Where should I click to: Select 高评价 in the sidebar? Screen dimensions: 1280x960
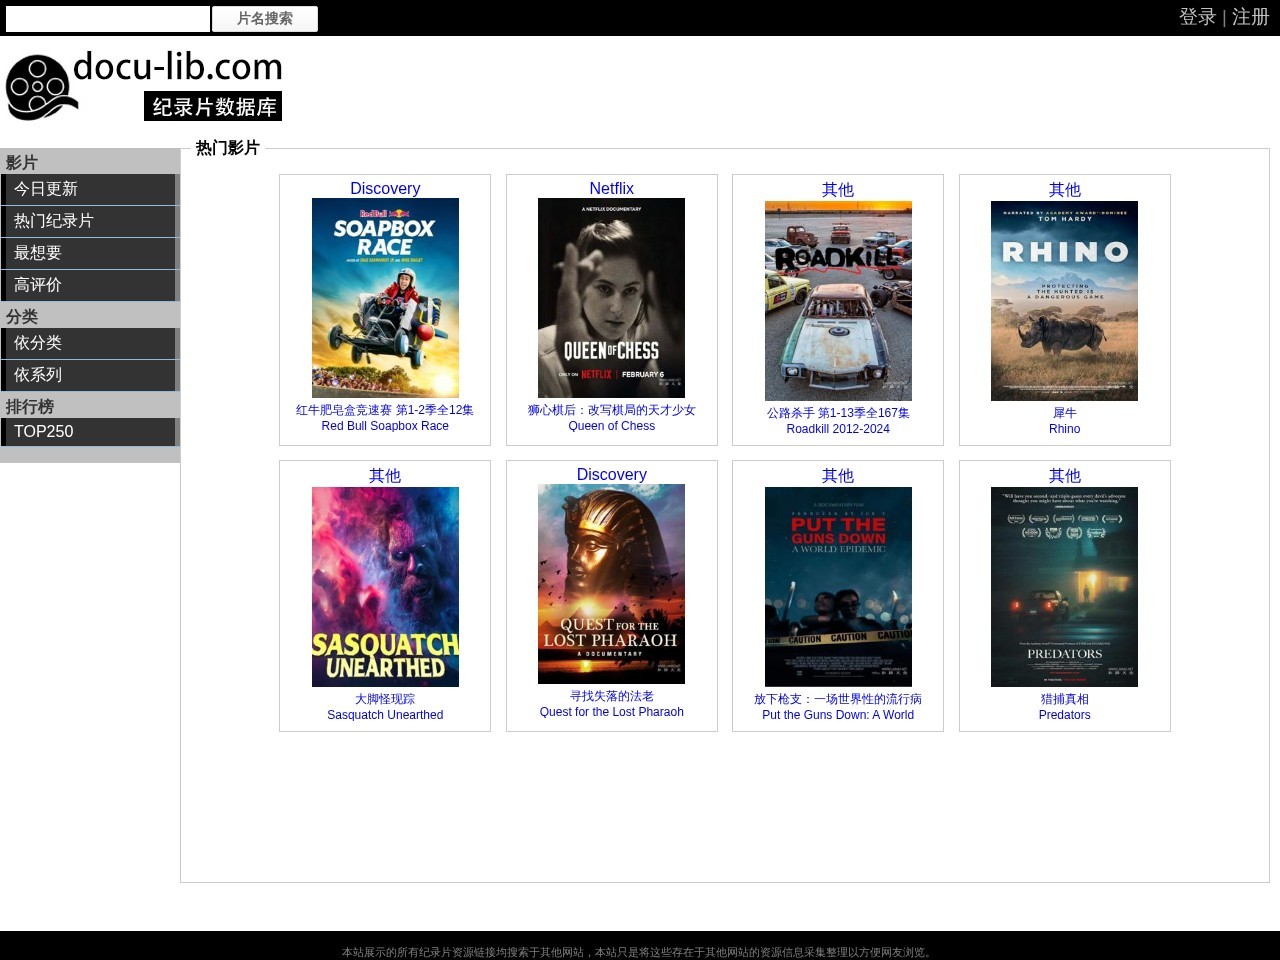tap(90, 285)
